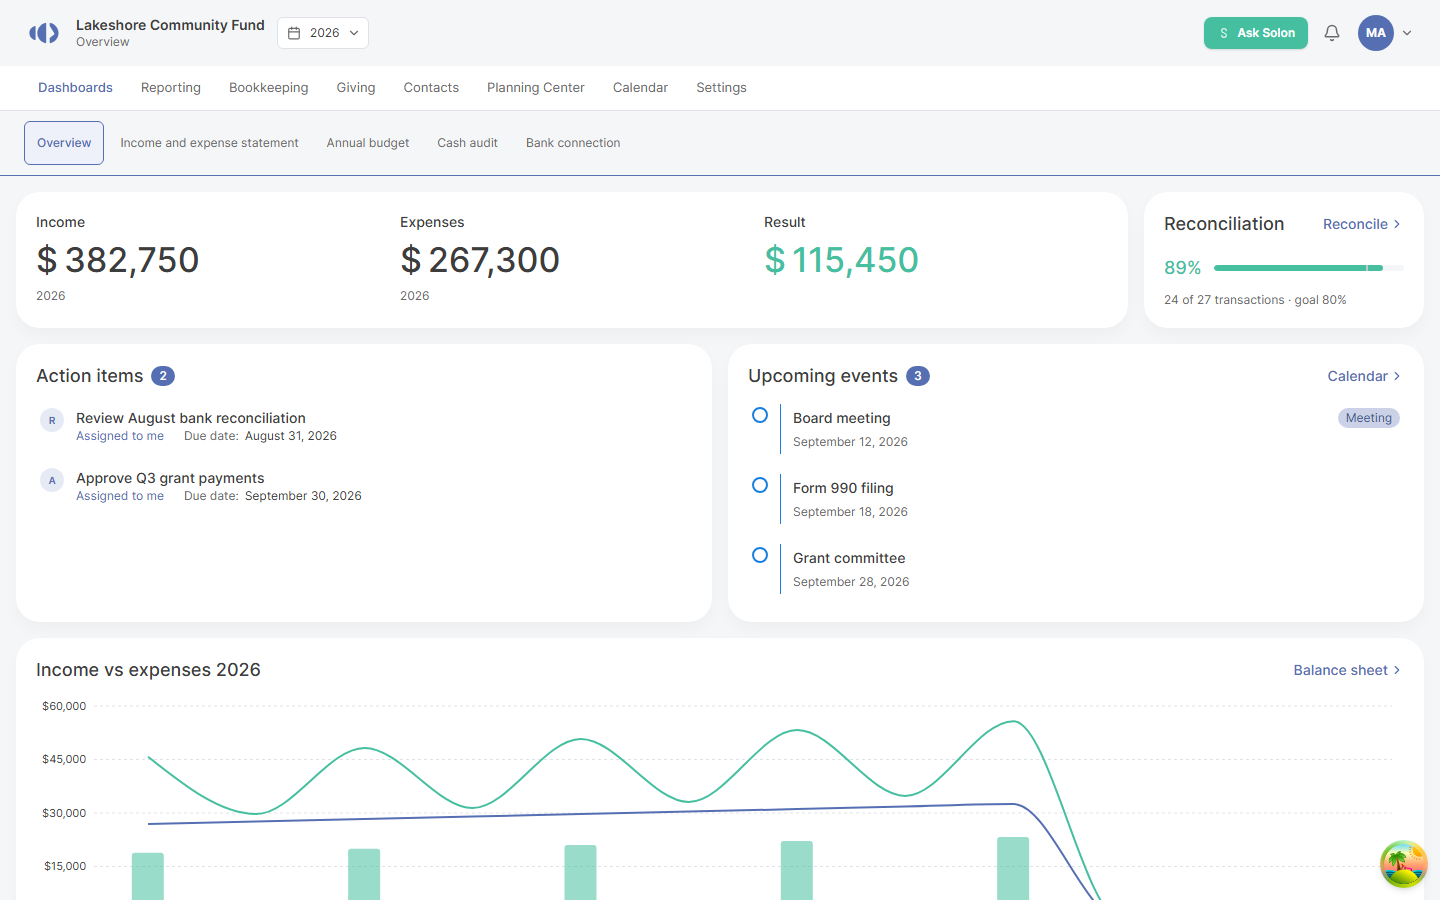This screenshot has width=1440, height=900.
Task: Click Assigned to me under Q3 grant payments
Action: pos(120,496)
